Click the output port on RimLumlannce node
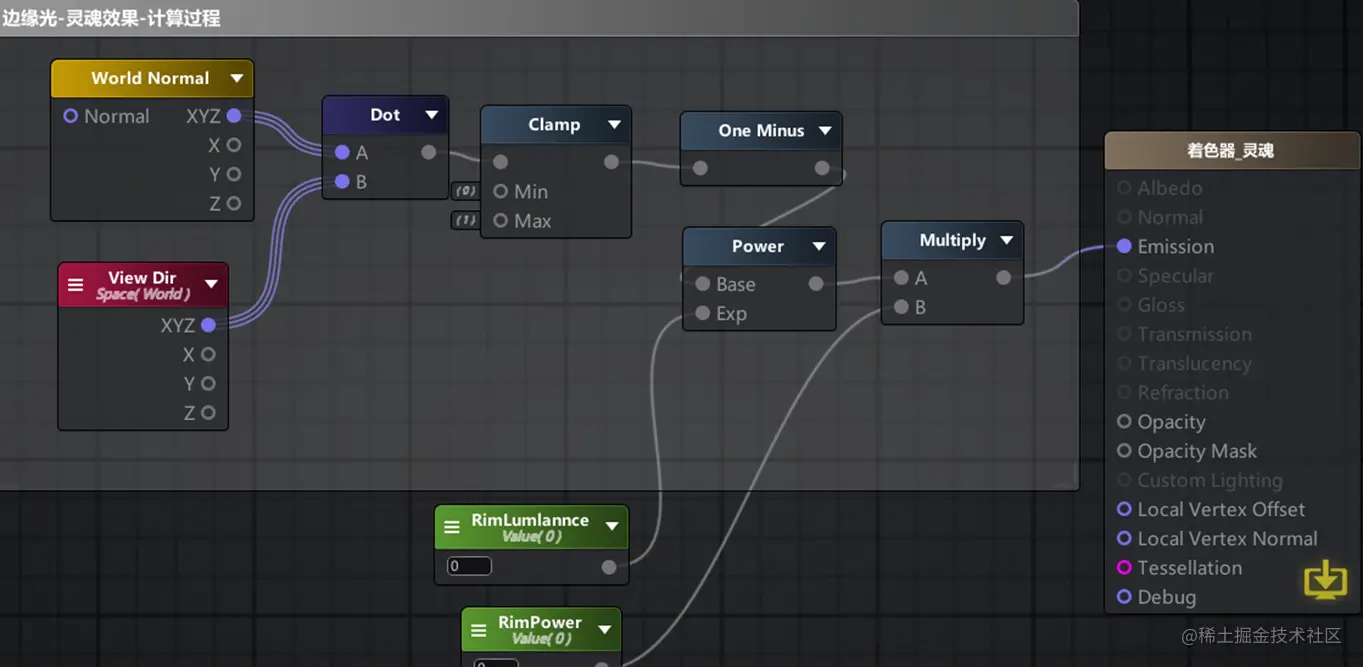1363x667 pixels. click(608, 567)
